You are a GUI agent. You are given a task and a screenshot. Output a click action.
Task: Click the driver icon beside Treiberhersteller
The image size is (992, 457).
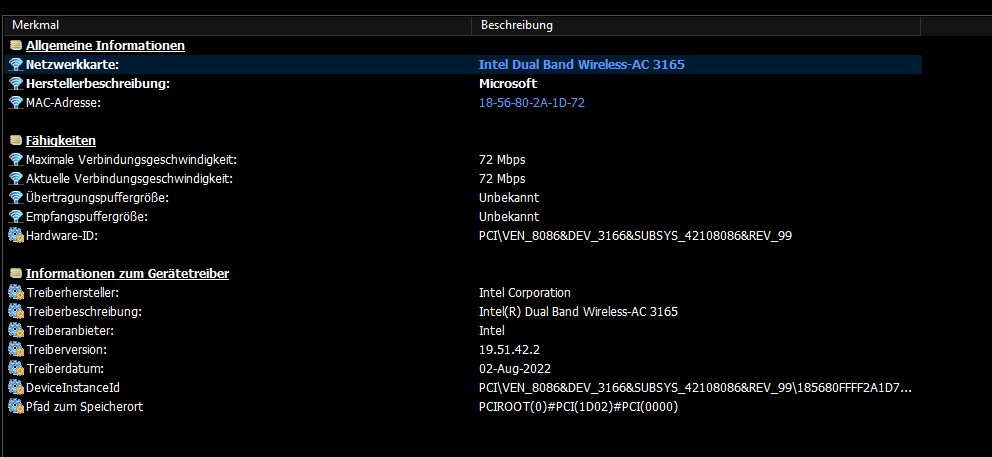15,292
